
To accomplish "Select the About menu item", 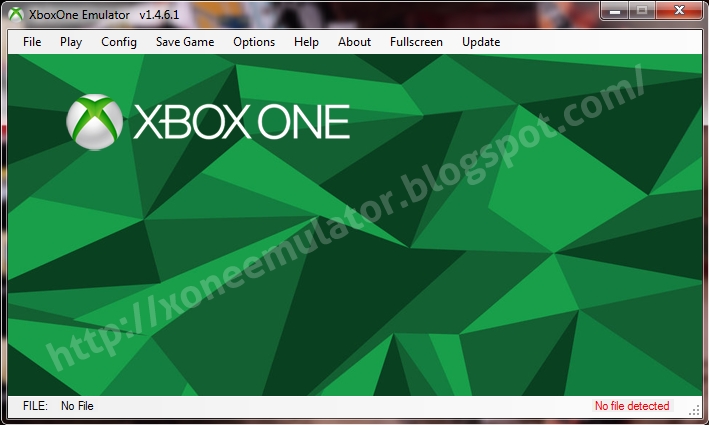I will [x=354, y=42].
